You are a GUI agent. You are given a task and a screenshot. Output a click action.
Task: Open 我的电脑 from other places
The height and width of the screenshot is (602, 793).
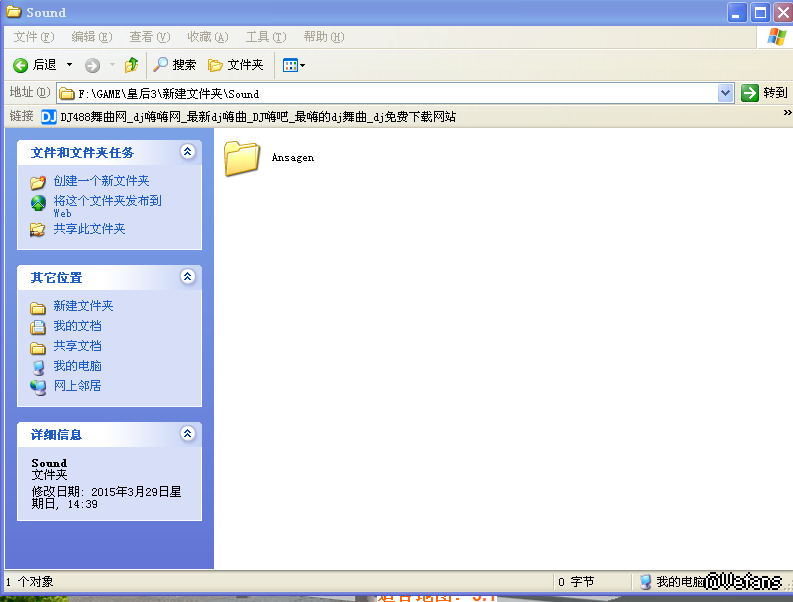(77, 366)
